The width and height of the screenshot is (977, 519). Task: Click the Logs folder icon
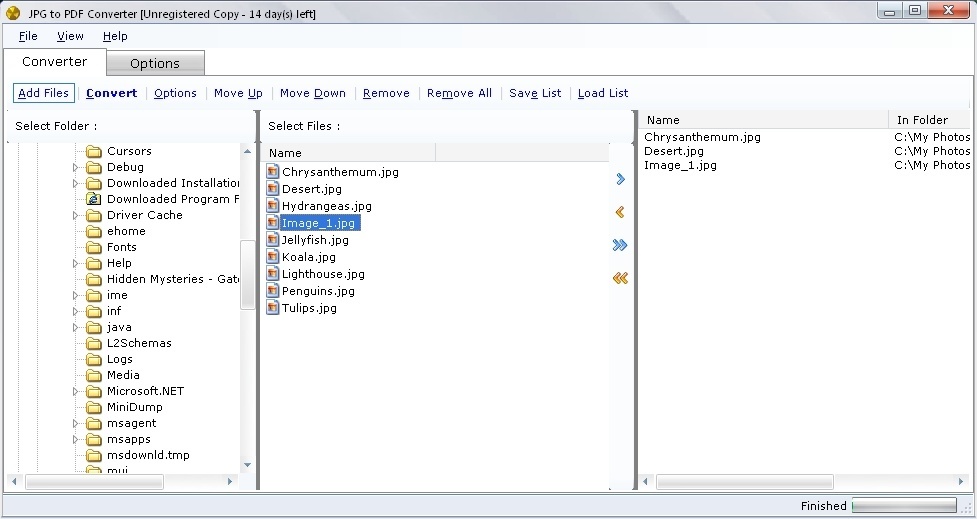(x=93, y=359)
